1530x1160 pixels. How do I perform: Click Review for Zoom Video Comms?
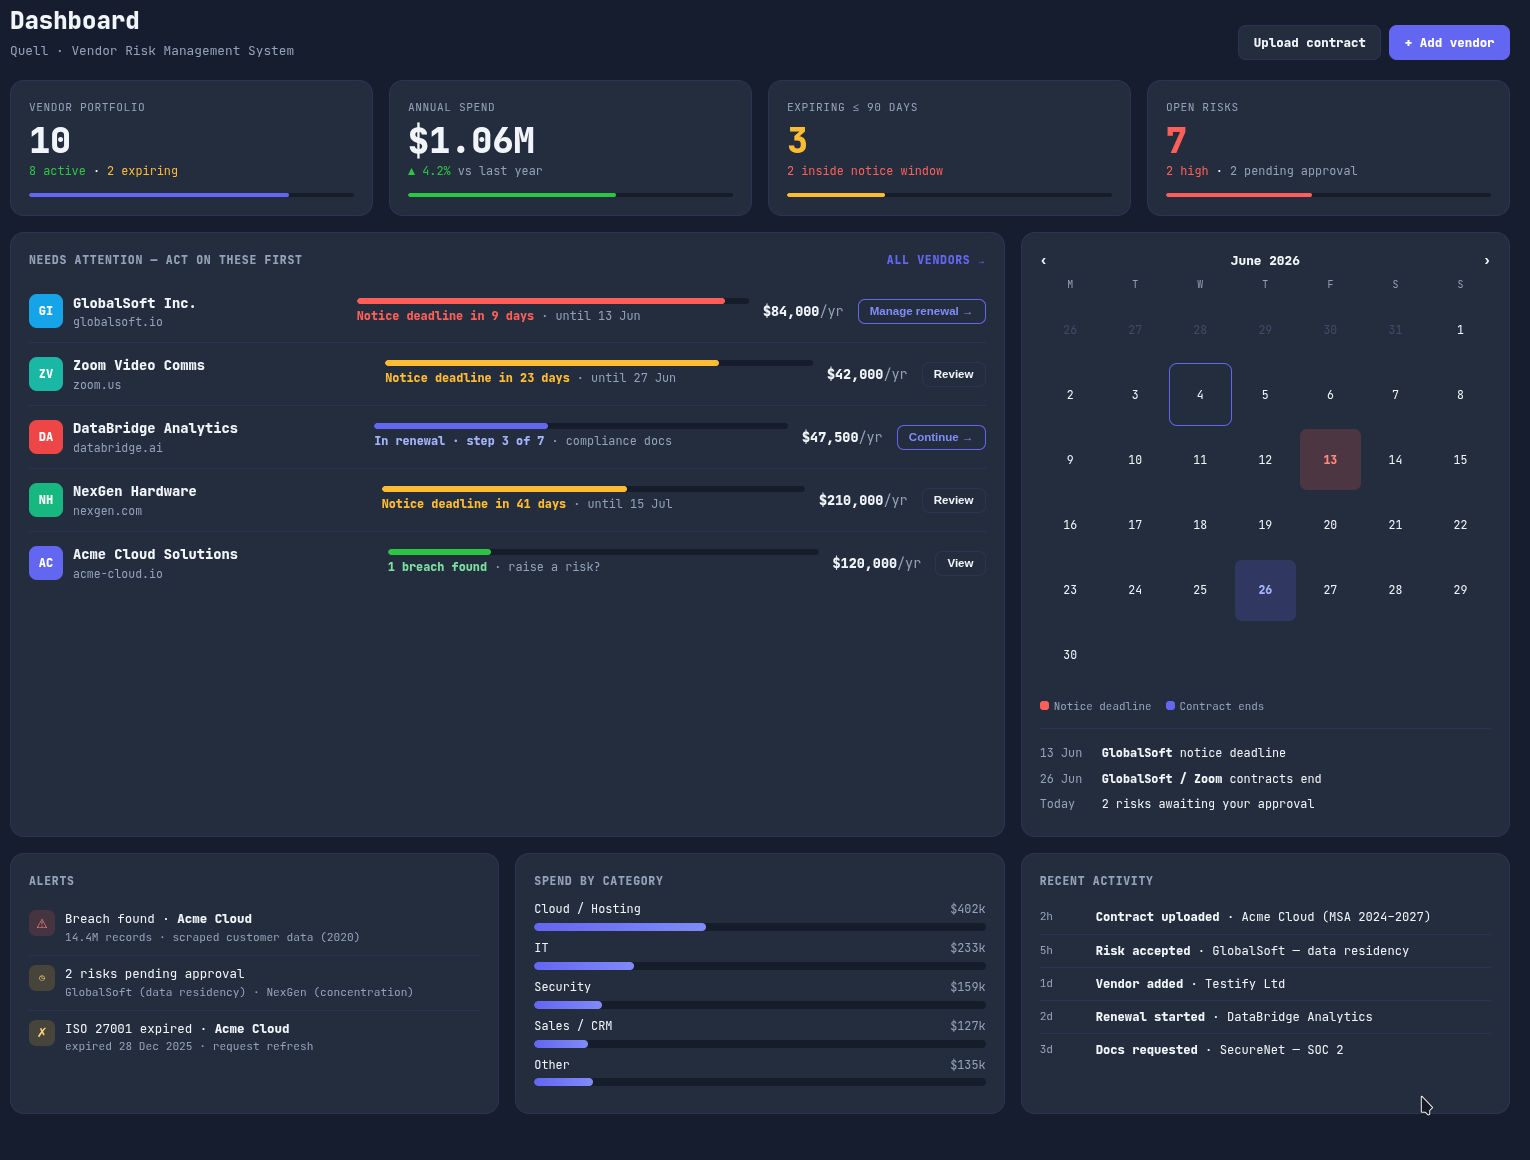click(953, 374)
